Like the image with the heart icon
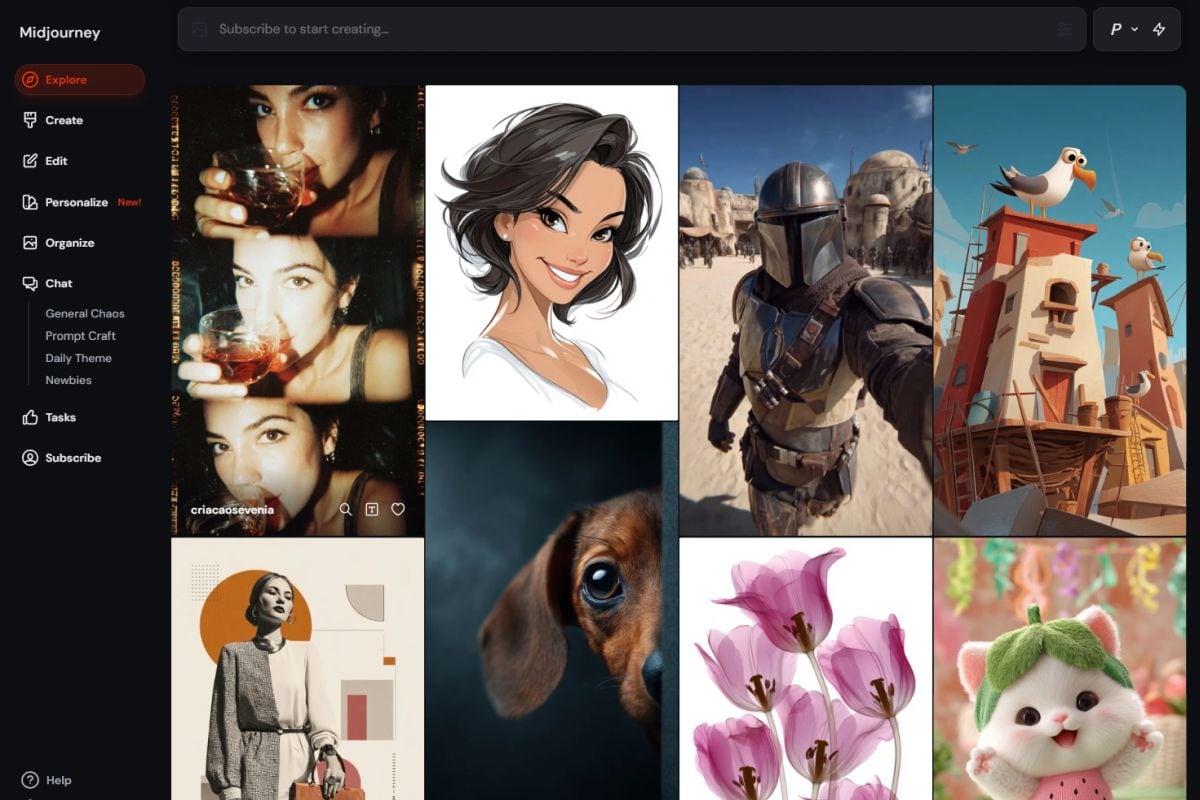The width and height of the screenshot is (1200, 800). 398,509
